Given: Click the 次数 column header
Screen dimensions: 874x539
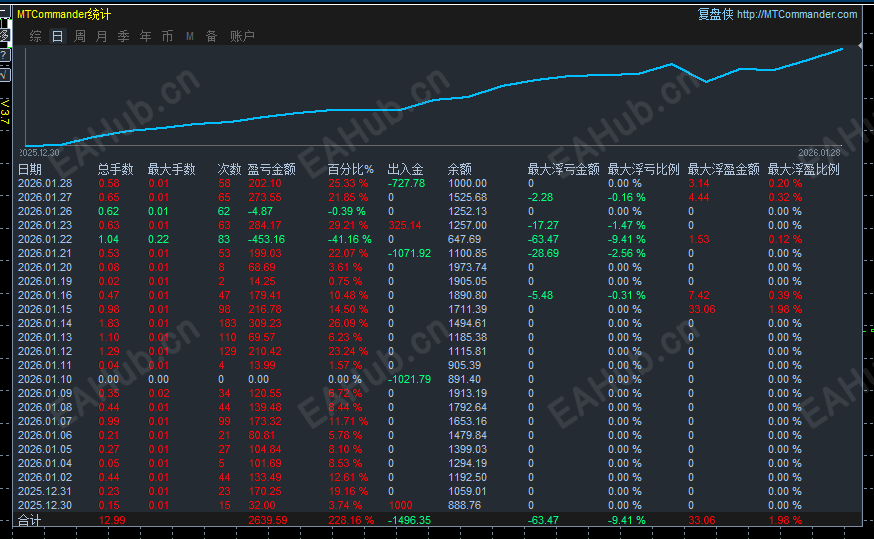Looking at the screenshot, I should pyautogui.click(x=229, y=169).
